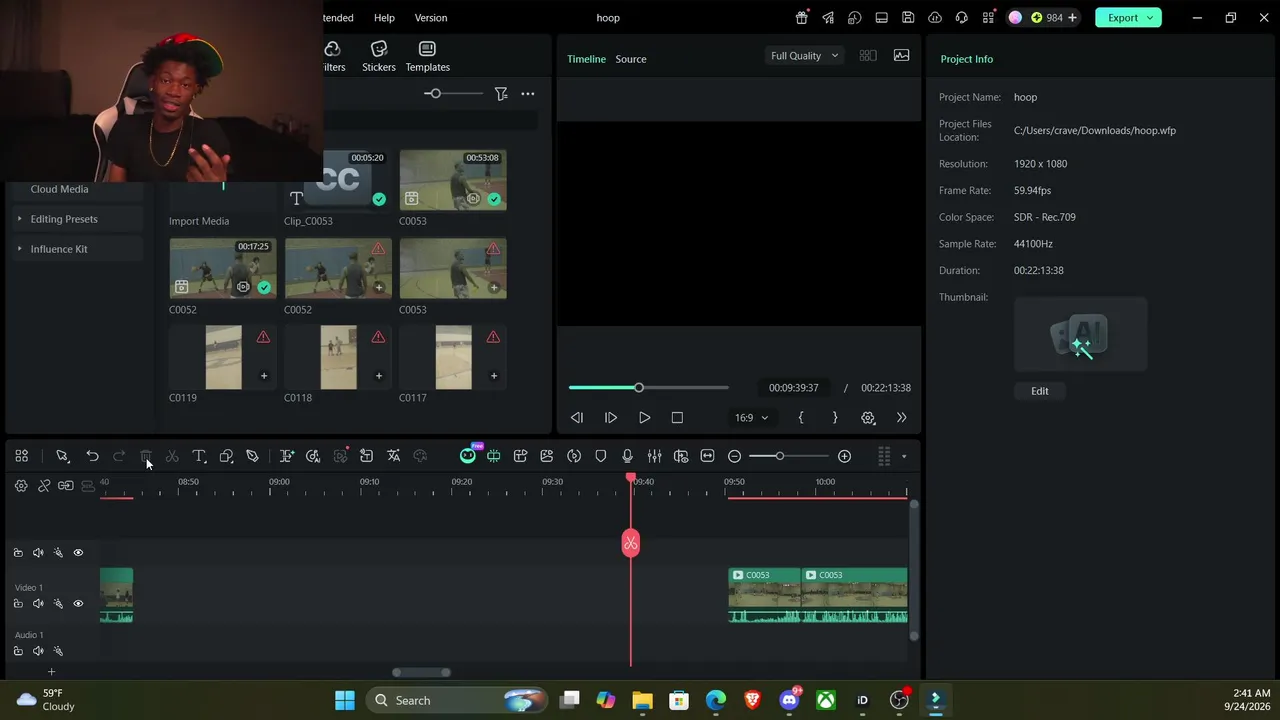Open the 16:9 aspect ratio dropdown
This screenshot has width=1280, height=720.
click(752, 418)
